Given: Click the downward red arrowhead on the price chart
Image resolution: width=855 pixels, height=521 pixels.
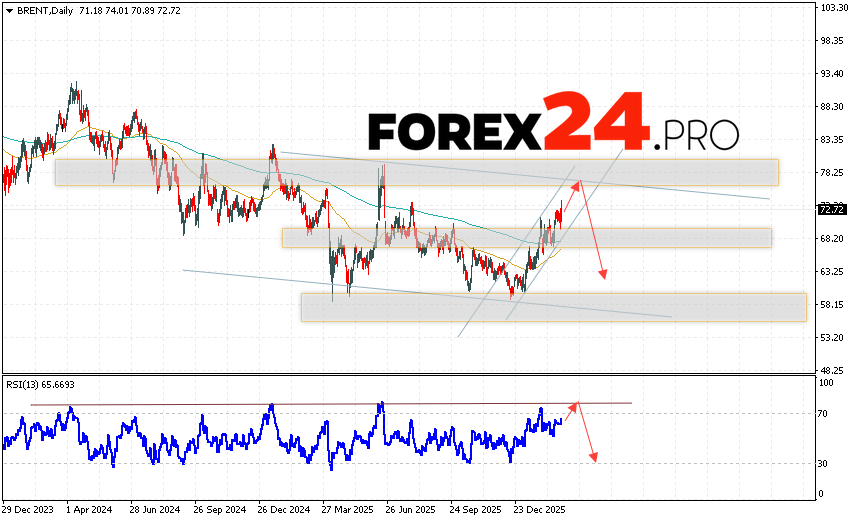Looking at the screenshot, I should [x=603, y=272].
